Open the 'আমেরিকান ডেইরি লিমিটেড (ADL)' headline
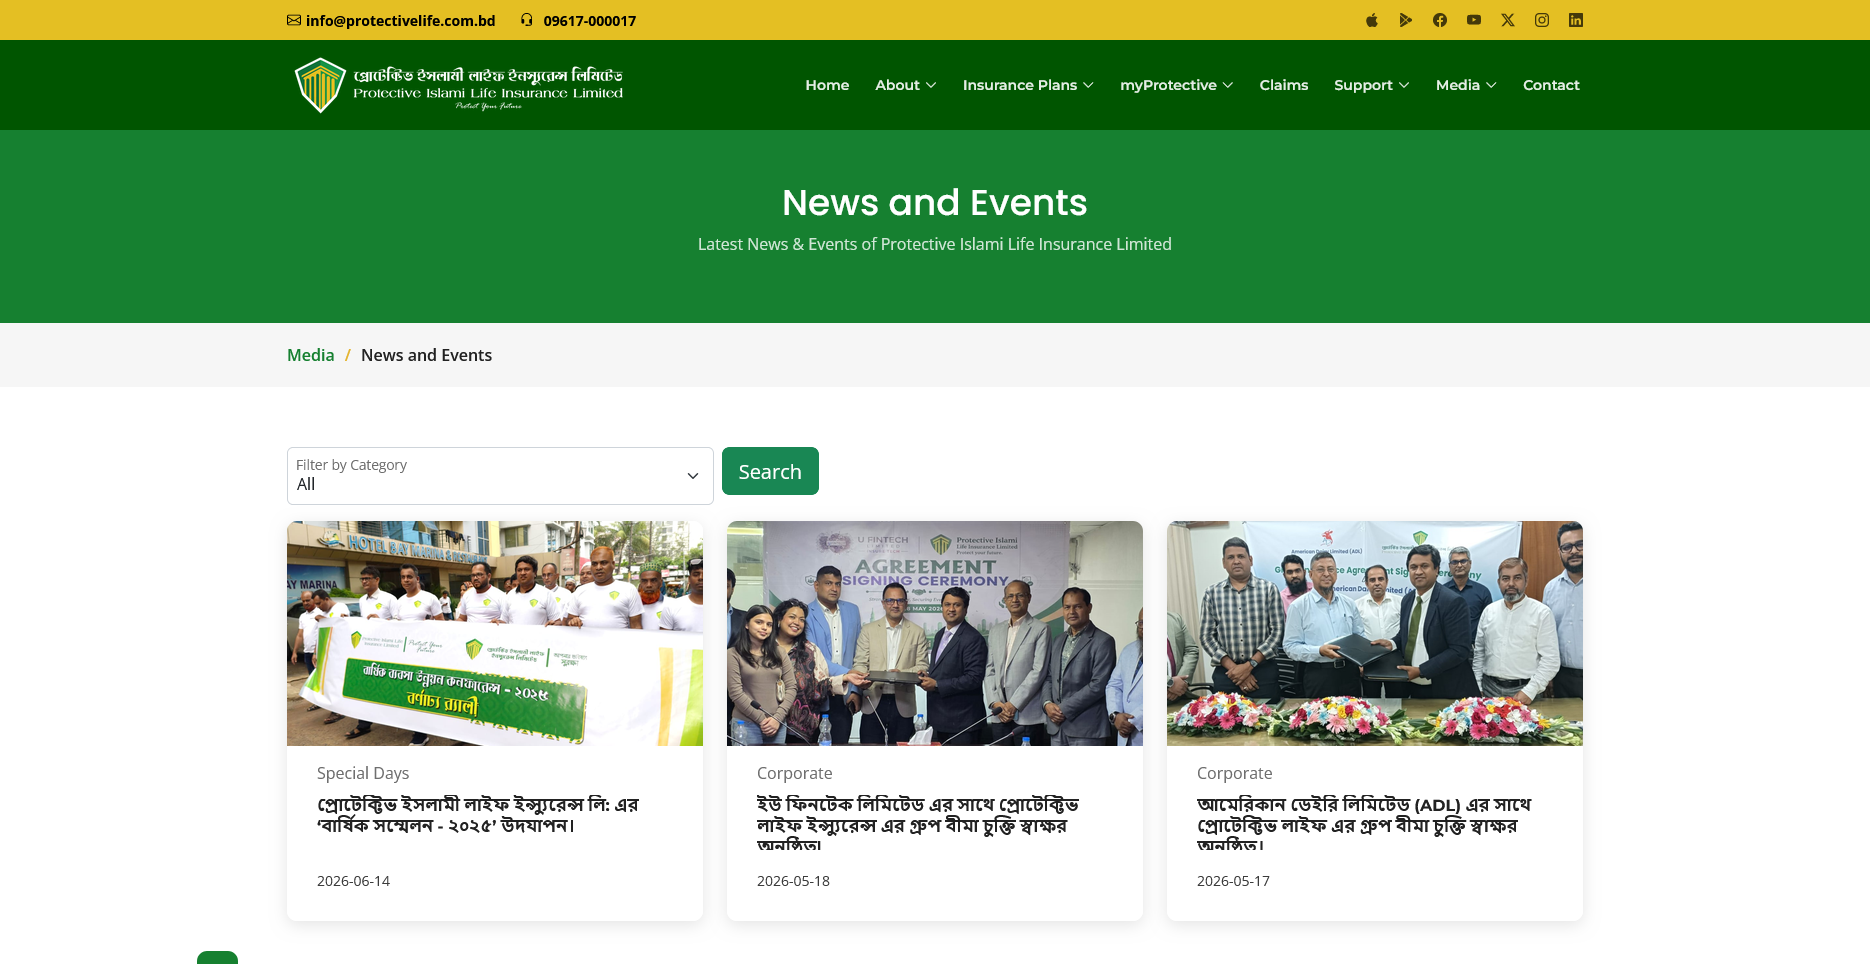The width and height of the screenshot is (1870, 964). [x=1364, y=822]
